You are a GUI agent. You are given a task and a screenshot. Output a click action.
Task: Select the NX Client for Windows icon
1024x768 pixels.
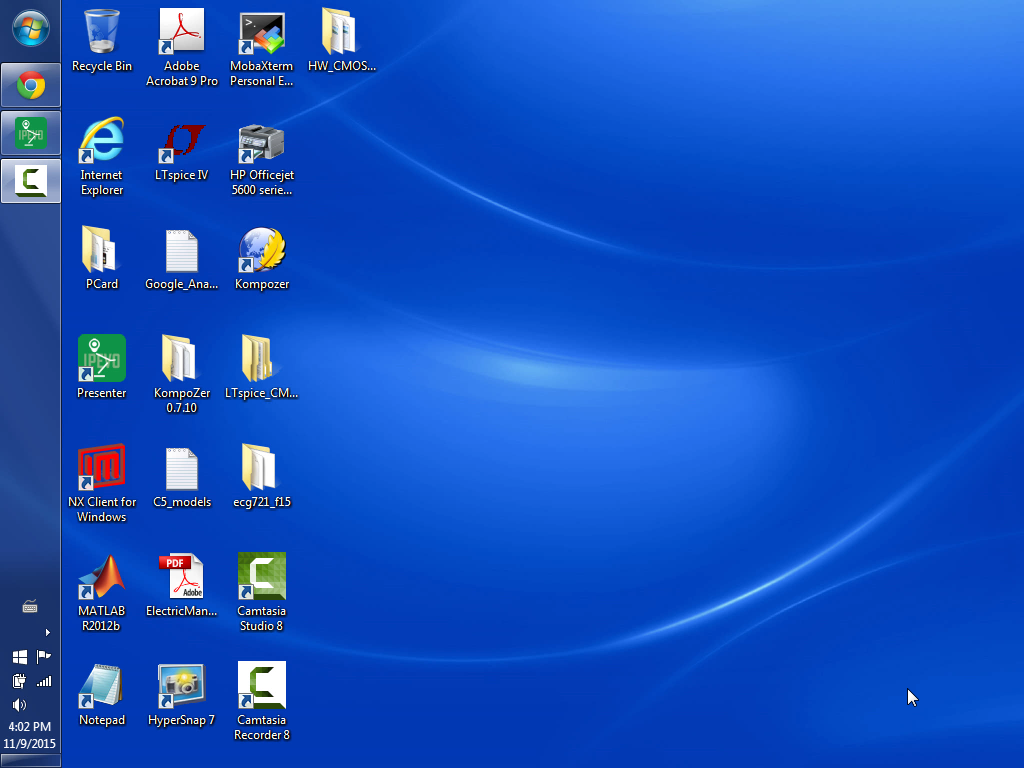point(102,471)
